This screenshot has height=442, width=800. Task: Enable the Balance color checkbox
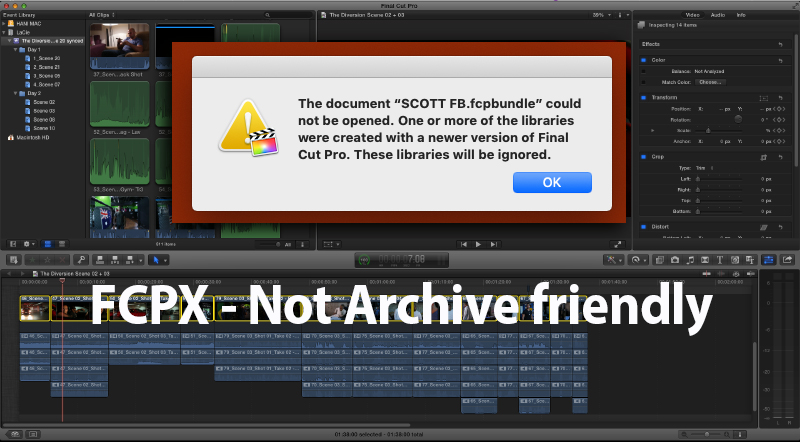644,71
